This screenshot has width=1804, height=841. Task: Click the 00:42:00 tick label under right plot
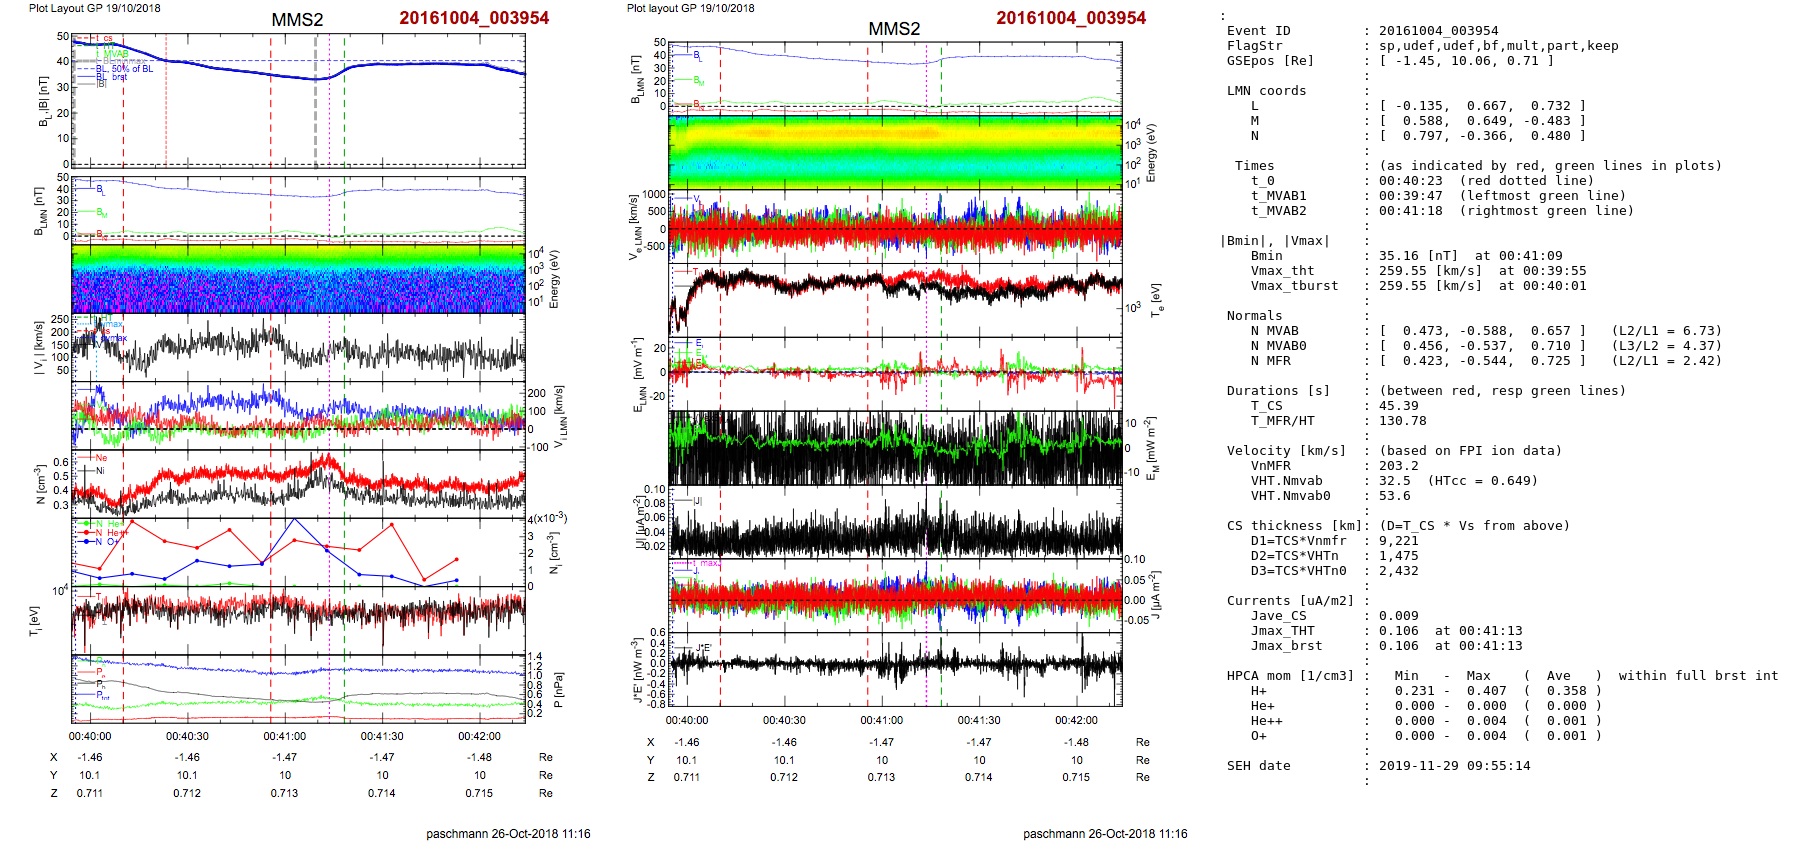coord(1076,720)
